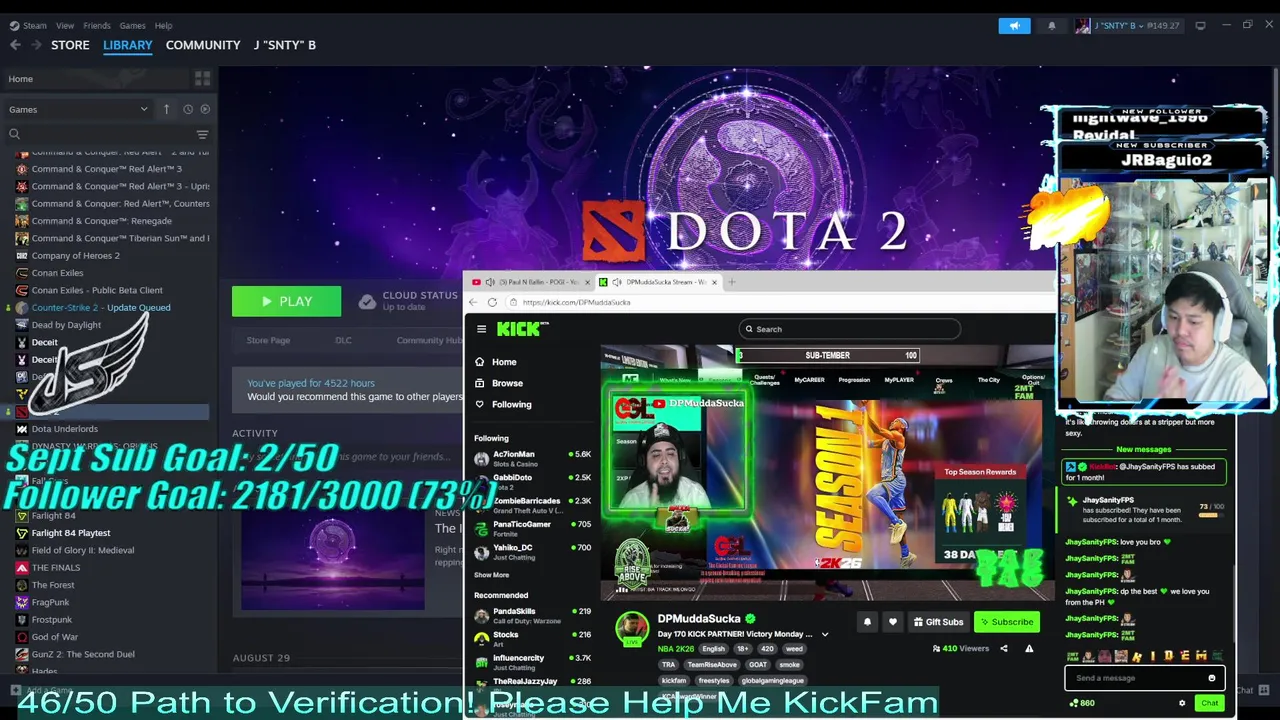Screen dimensions: 1280x720
Task: Follow DPMuddaSucka with heart icon
Action: [893, 622]
